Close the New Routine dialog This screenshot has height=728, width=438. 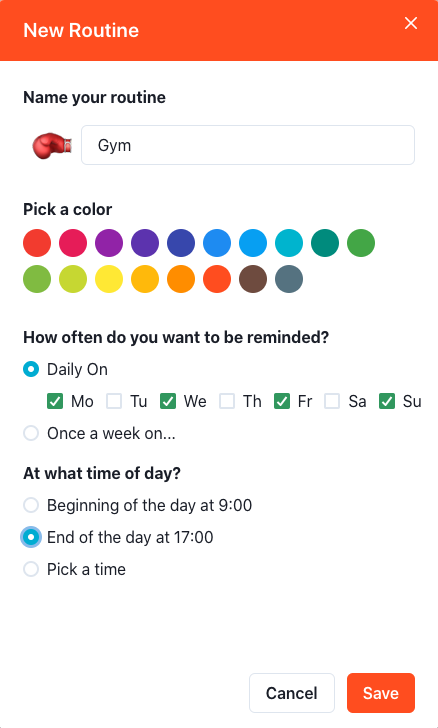(x=411, y=23)
